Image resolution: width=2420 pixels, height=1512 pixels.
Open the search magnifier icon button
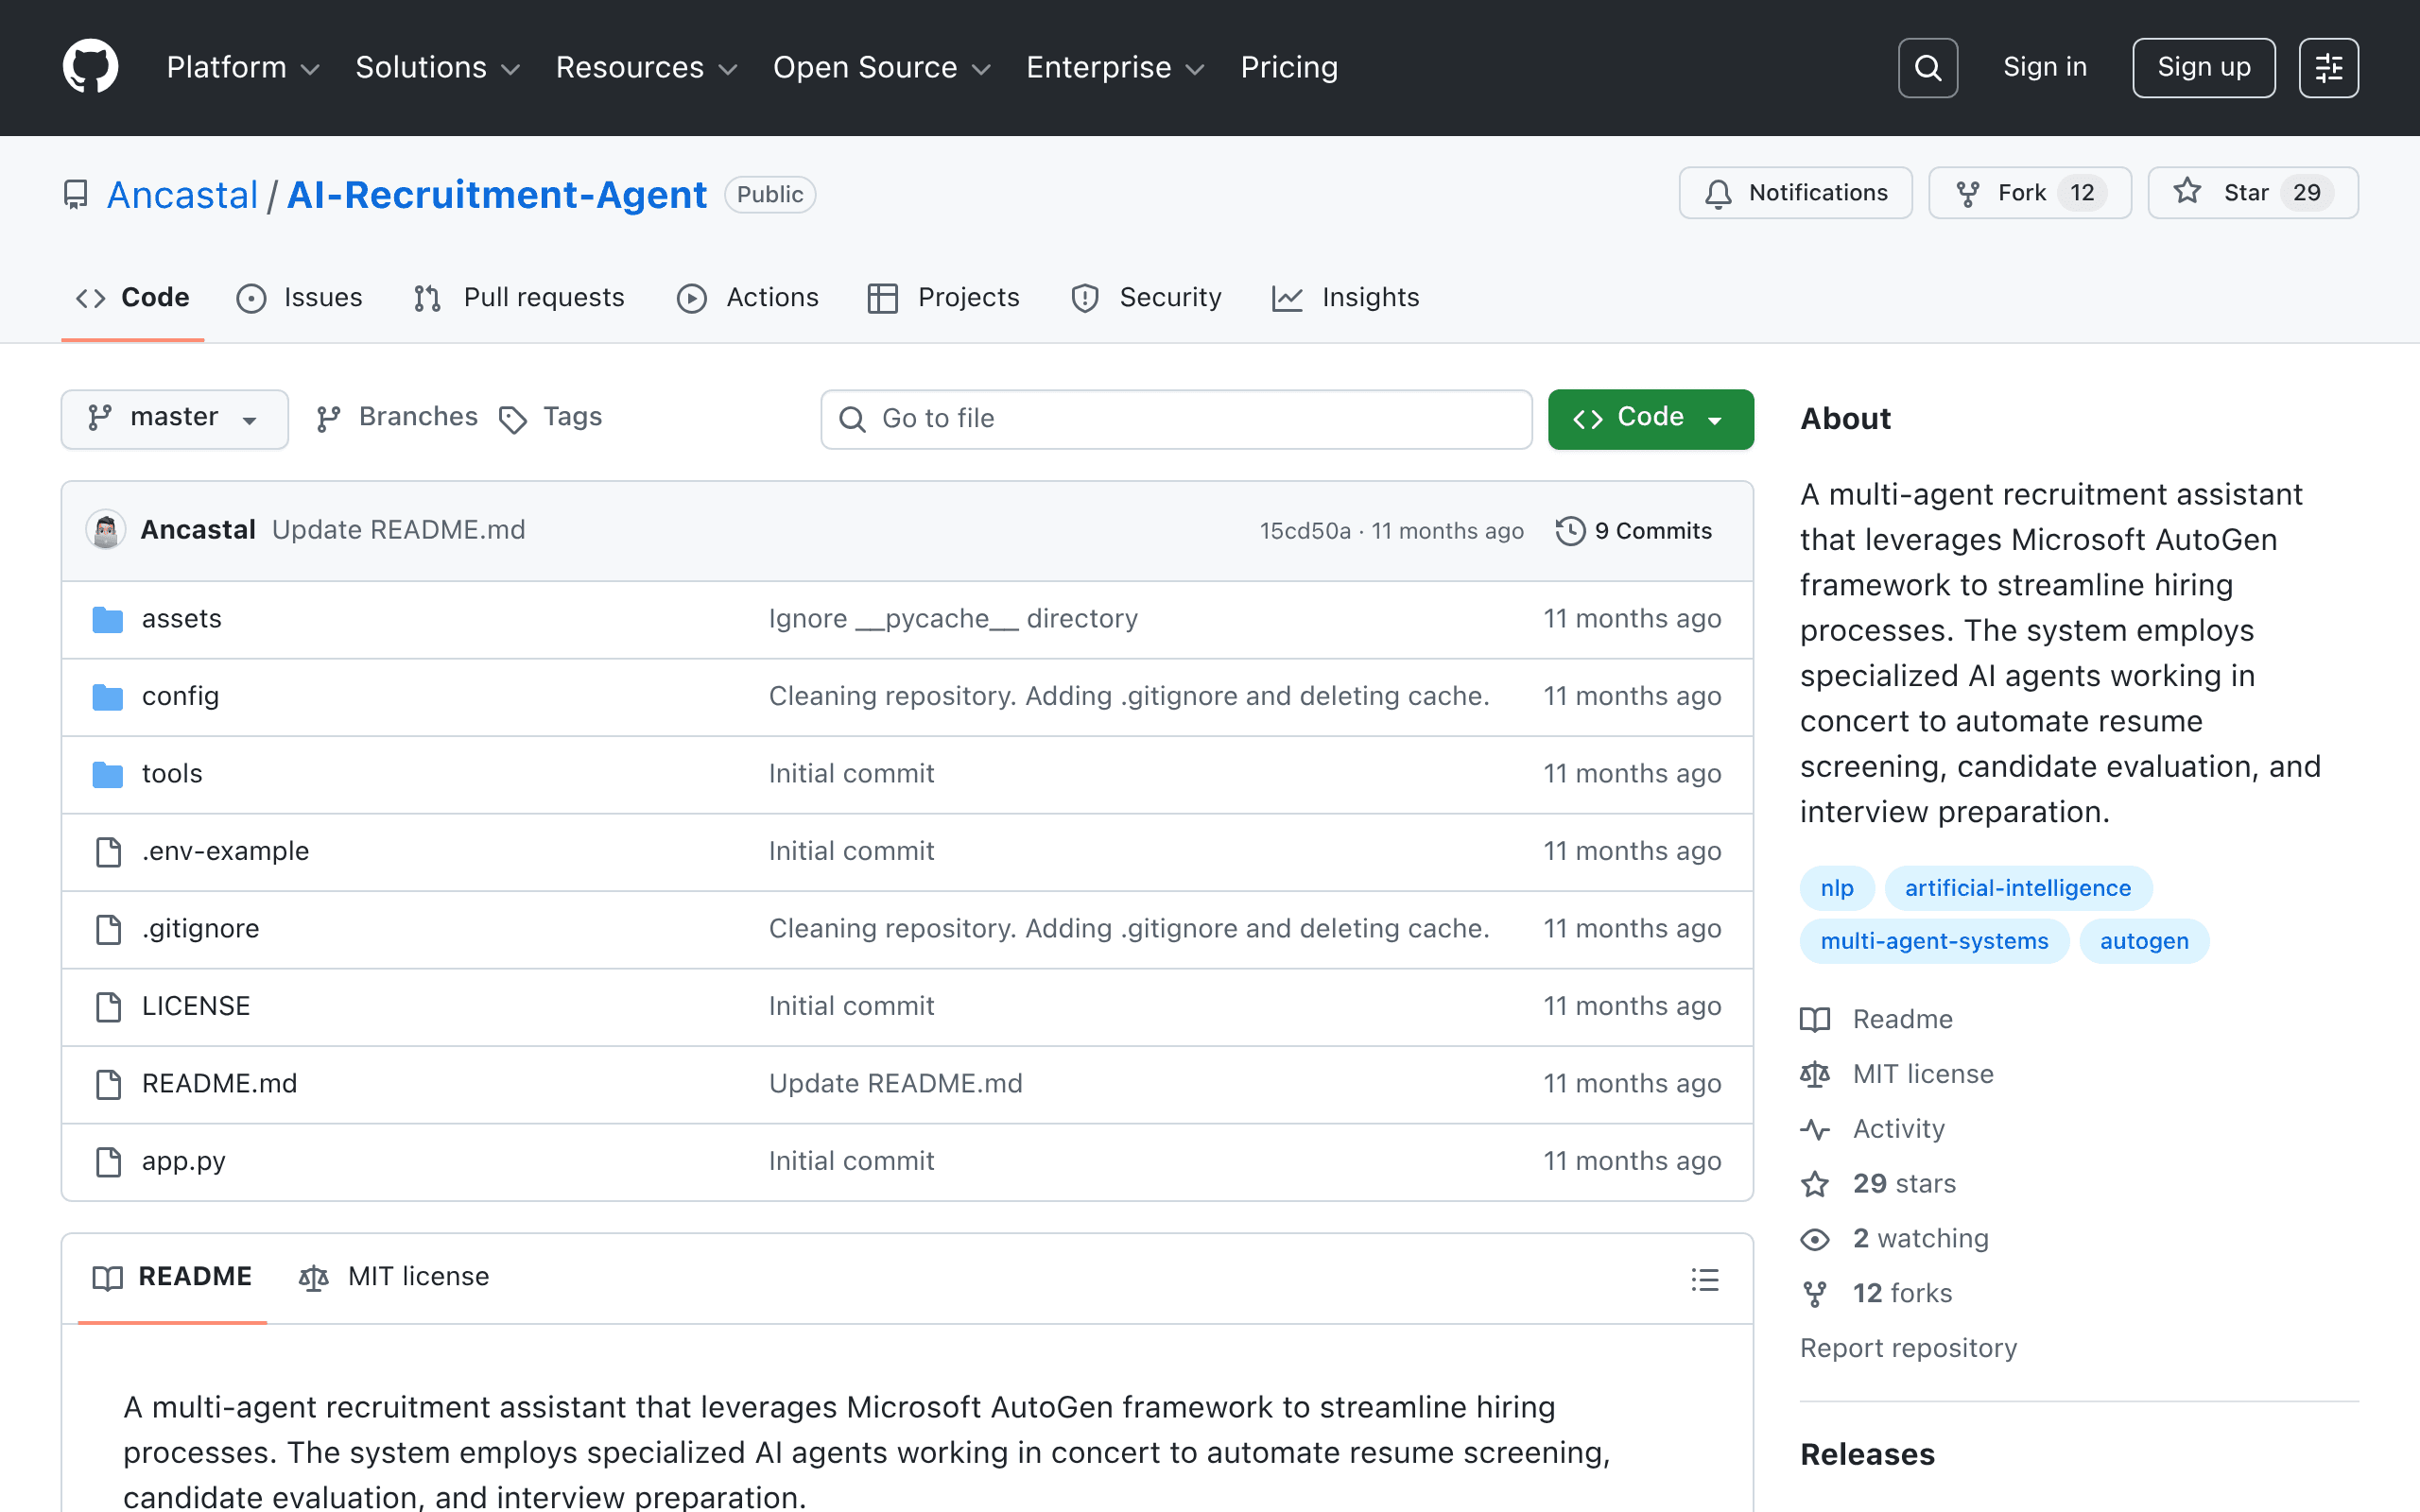click(x=1927, y=68)
